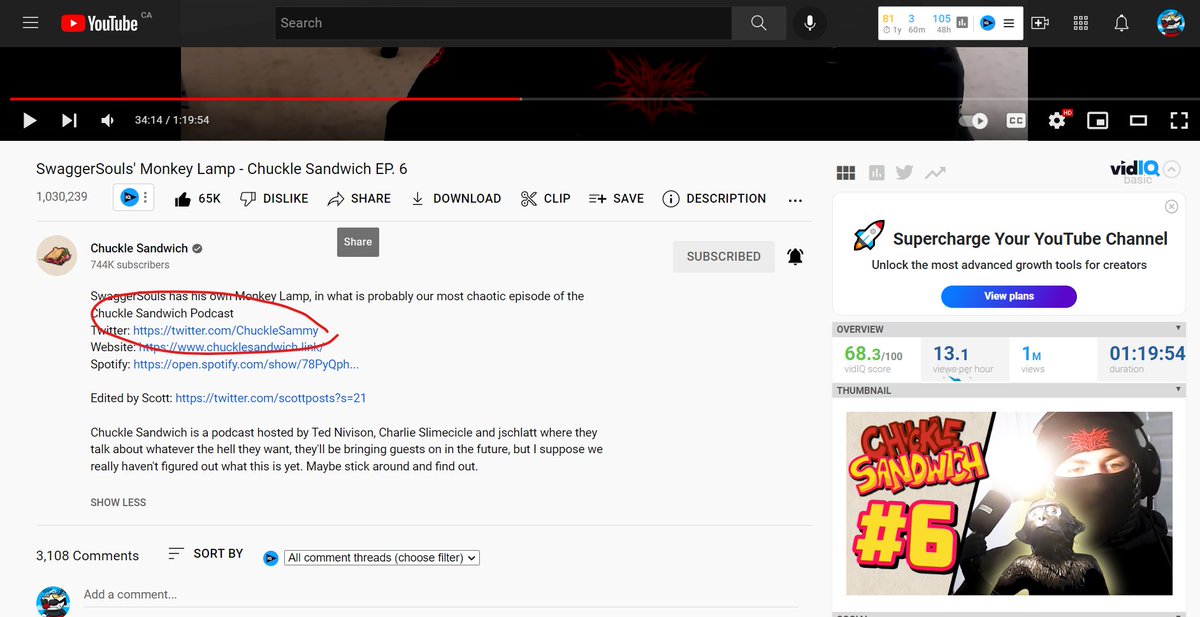Open the chucklesandwich website link
The width and height of the screenshot is (1200, 617).
[x=231, y=347]
